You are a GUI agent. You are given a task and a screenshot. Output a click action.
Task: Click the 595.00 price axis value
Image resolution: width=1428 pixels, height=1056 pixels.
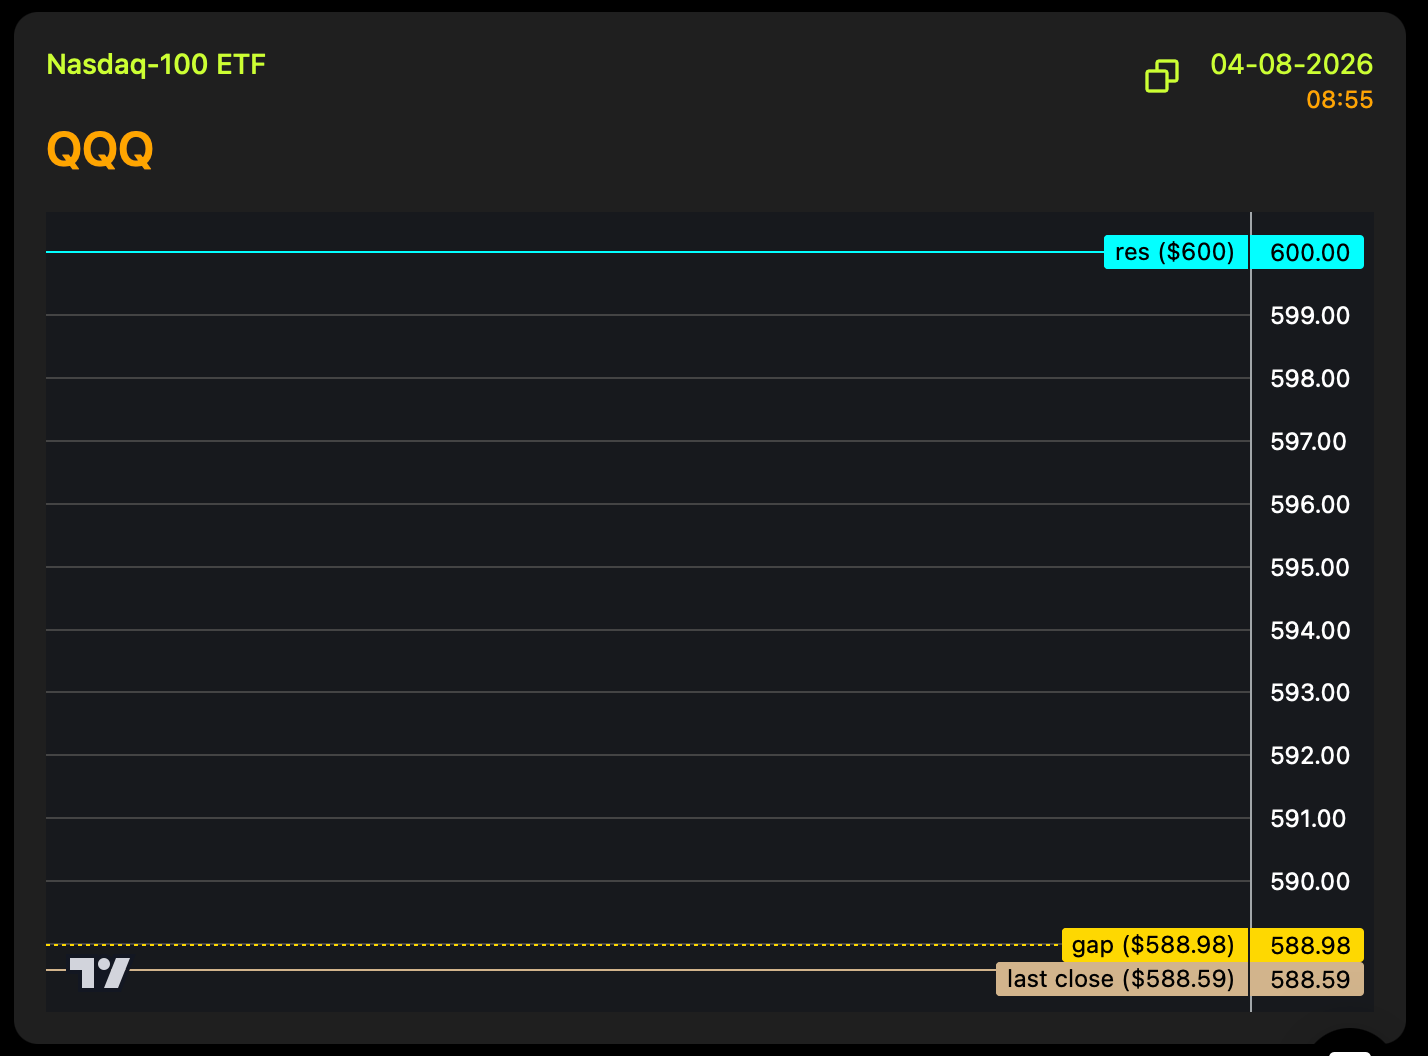pos(1310,568)
